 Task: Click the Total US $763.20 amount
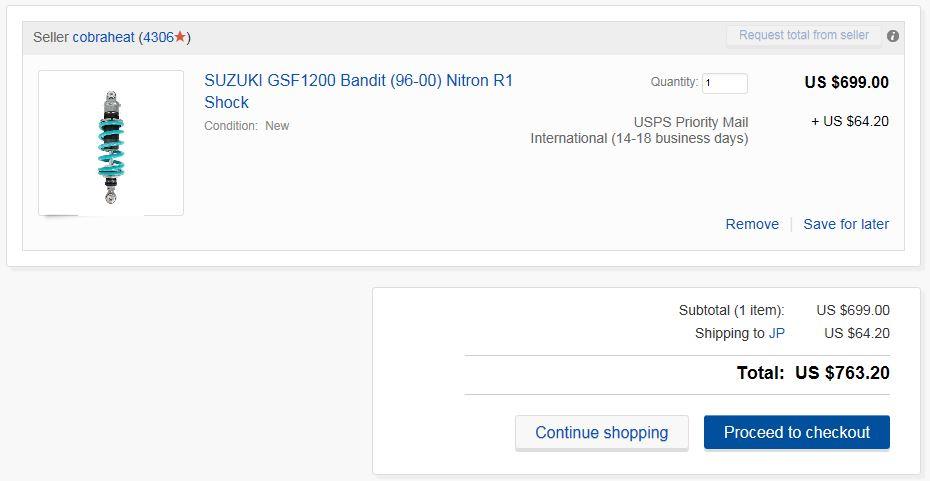tap(841, 373)
